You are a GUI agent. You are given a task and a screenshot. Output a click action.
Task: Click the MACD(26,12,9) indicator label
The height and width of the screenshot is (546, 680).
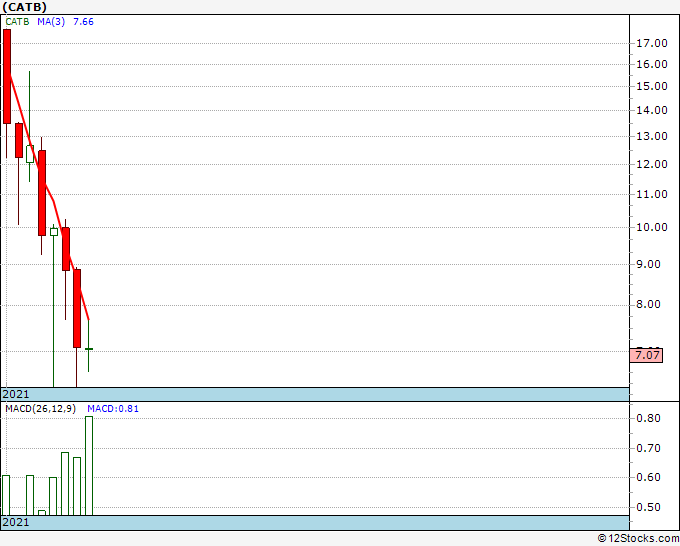pos(40,409)
